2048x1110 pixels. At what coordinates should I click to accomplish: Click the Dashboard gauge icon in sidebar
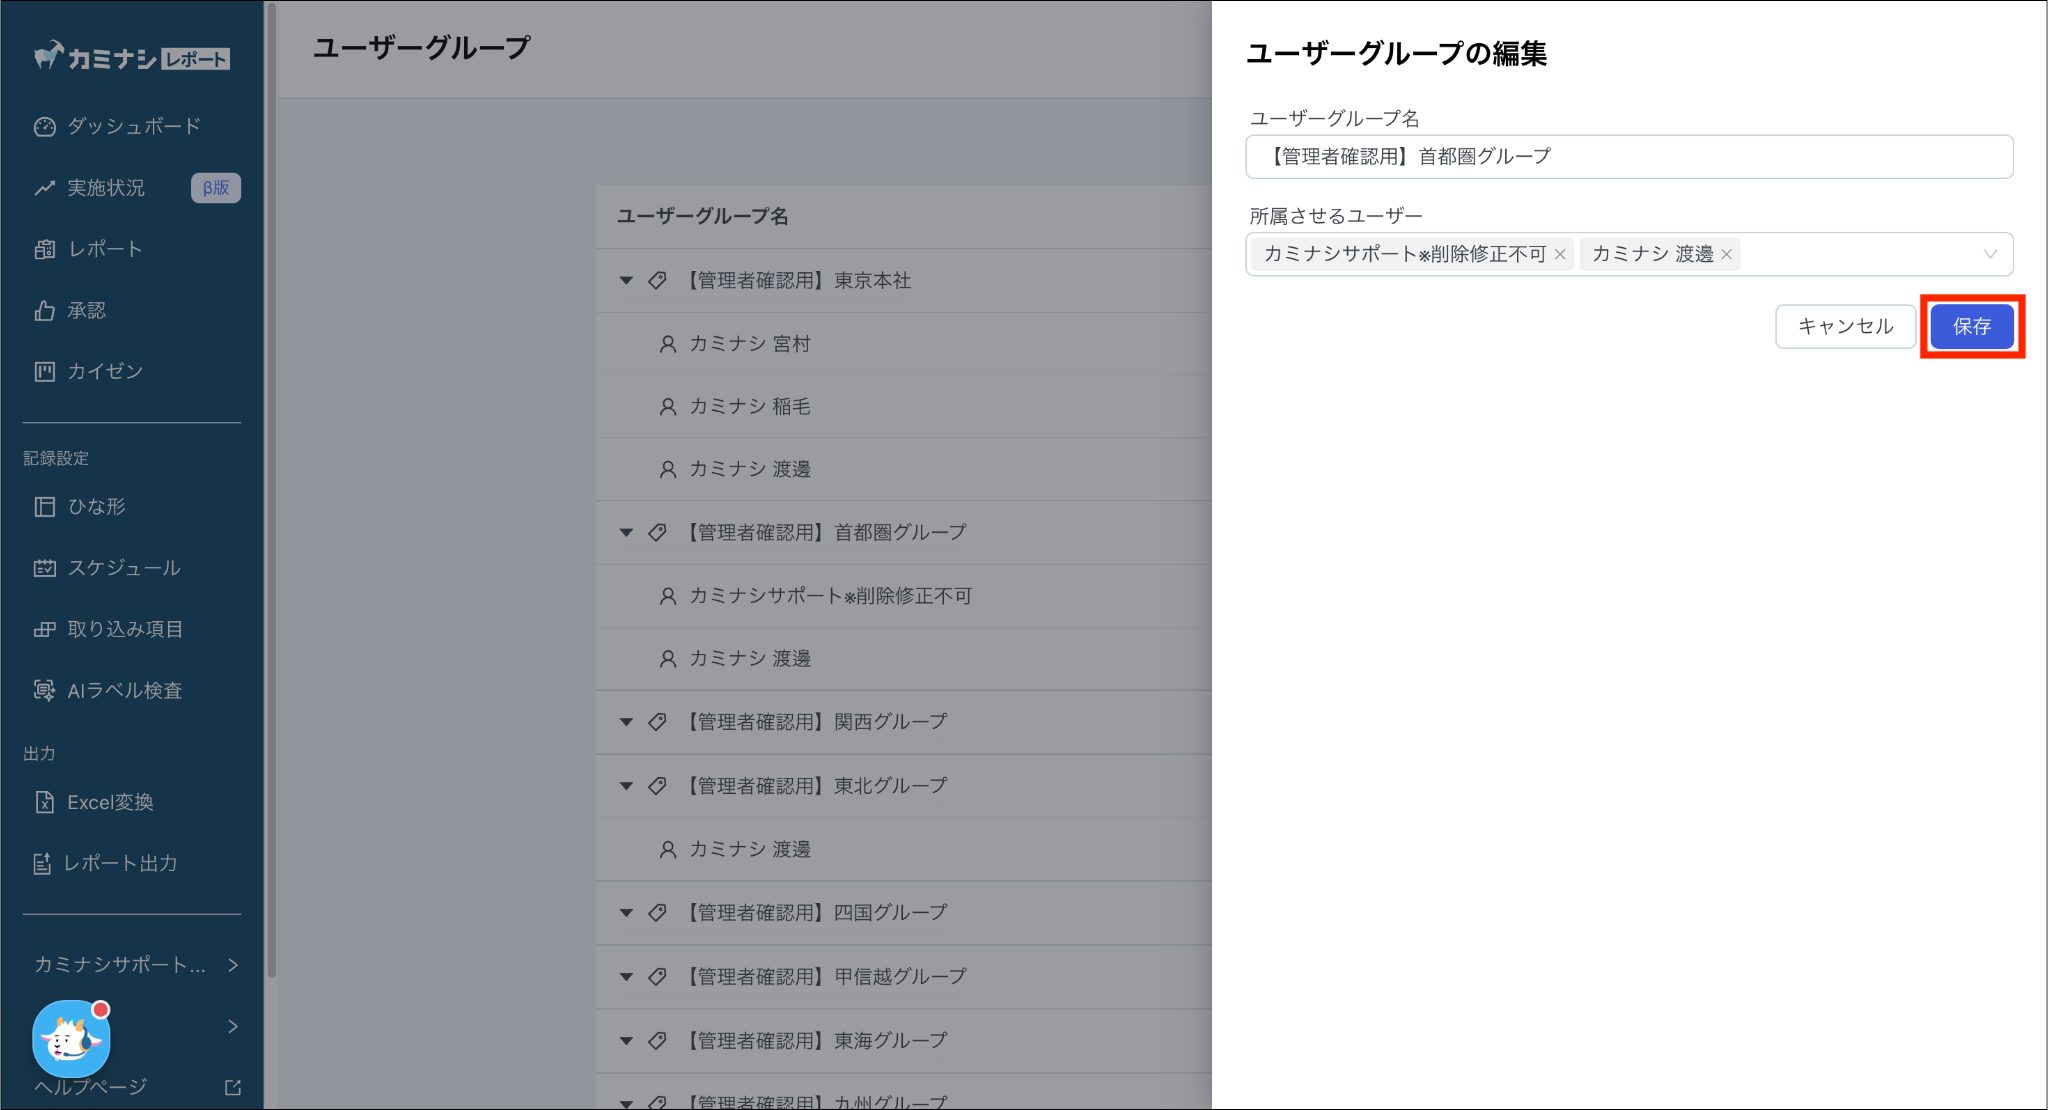click(44, 127)
